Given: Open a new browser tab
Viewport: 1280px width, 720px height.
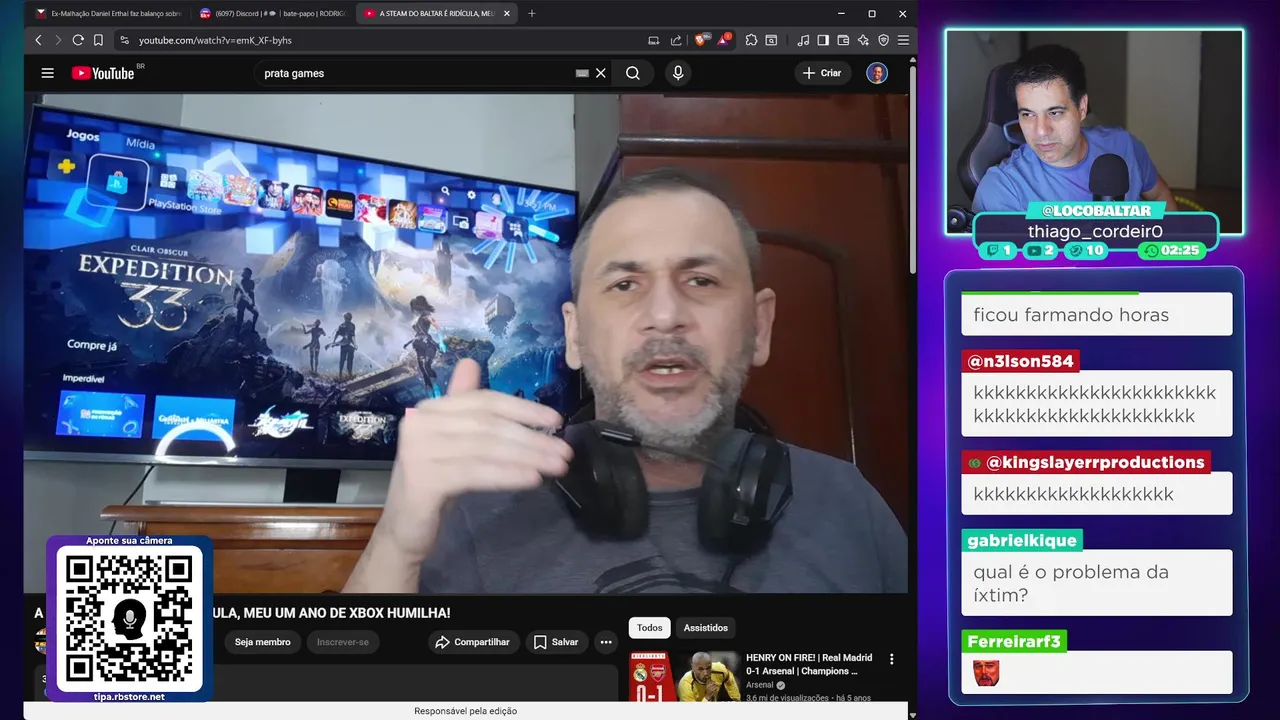Looking at the screenshot, I should (531, 14).
